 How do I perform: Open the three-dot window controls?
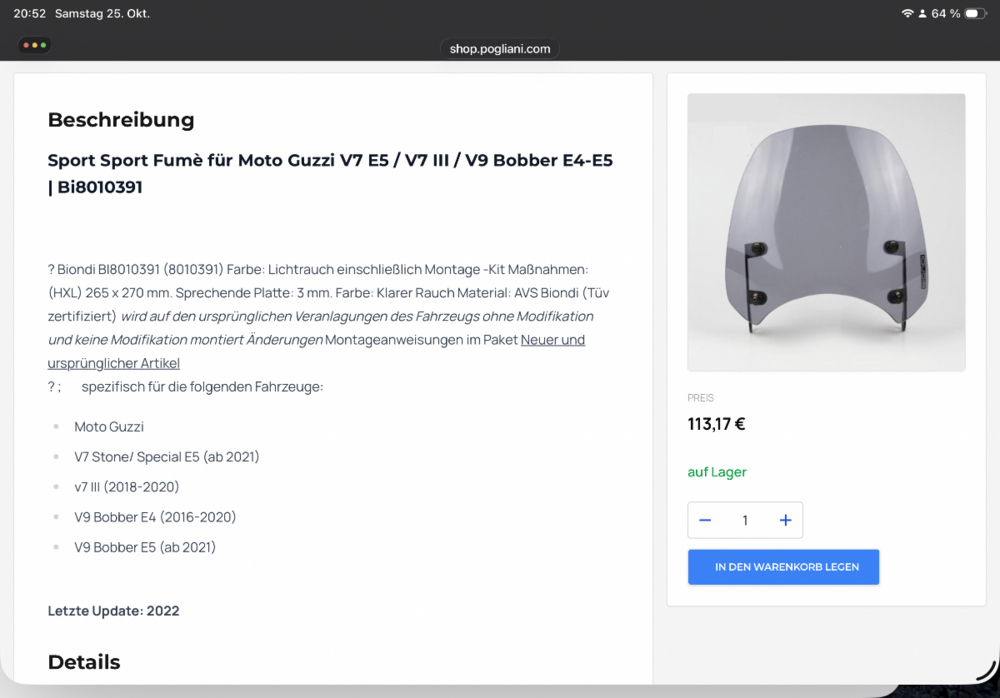(x=33, y=45)
